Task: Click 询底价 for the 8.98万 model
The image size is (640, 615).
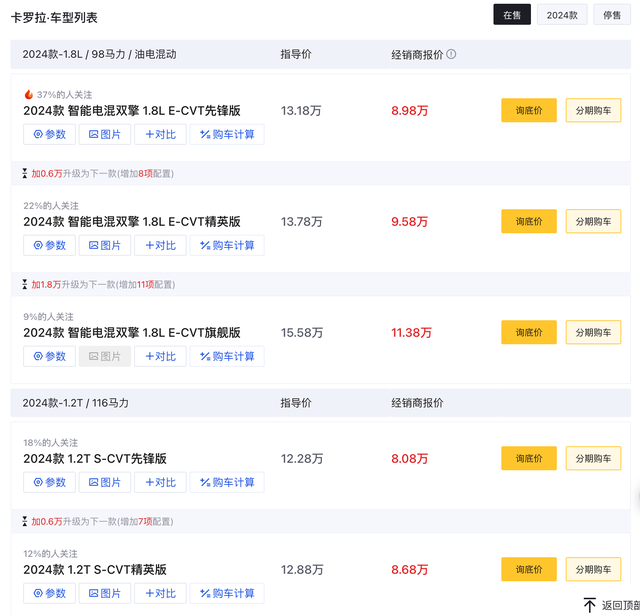Action: point(529,110)
